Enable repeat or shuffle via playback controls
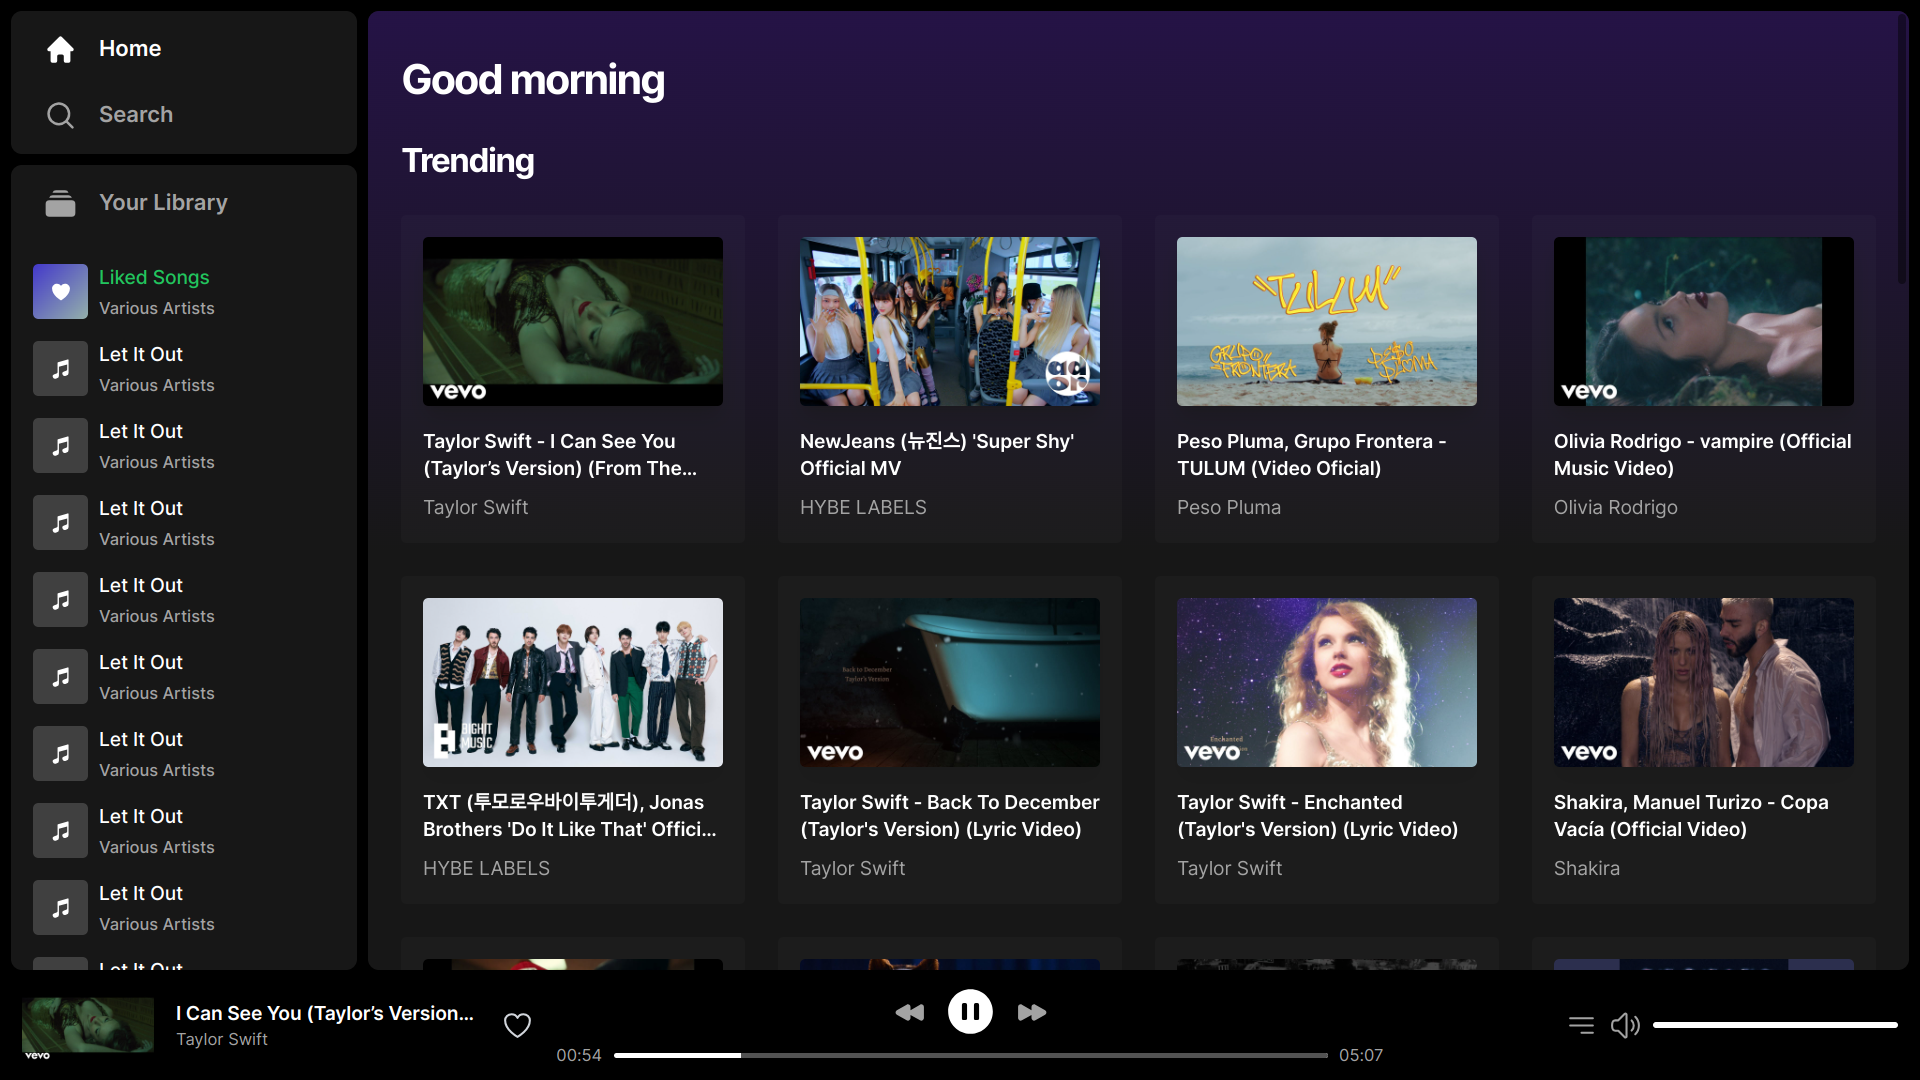This screenshot has width=1920, height=1080. [x=1580, y=1023]
